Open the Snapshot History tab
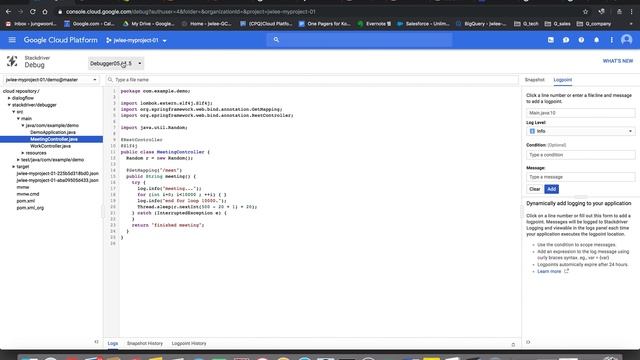The width and height of the screenshot is (640, 360). 144,343
